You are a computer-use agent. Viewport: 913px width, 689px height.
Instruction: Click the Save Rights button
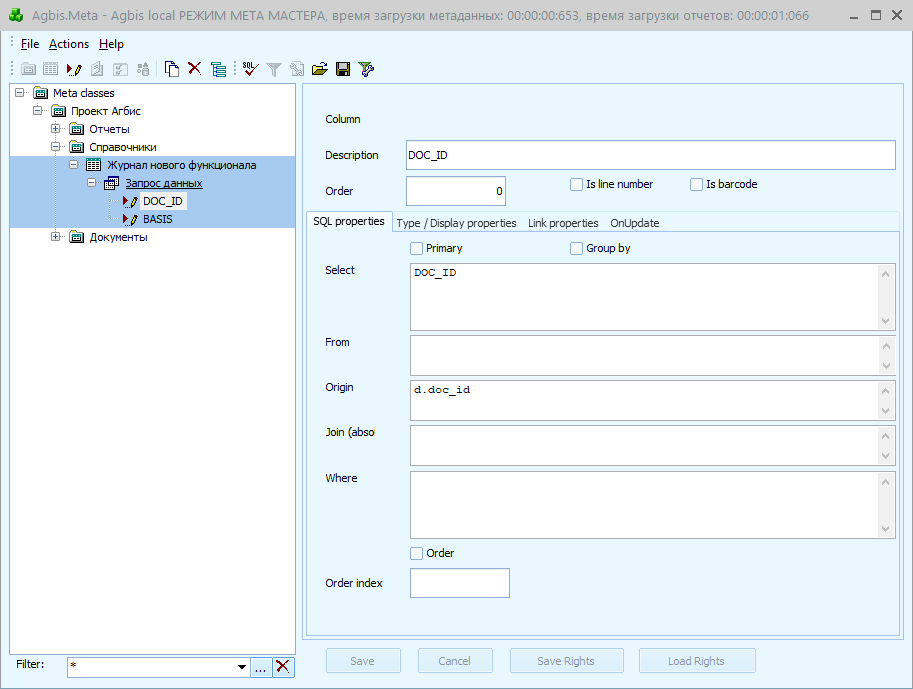tap(567, 661)
